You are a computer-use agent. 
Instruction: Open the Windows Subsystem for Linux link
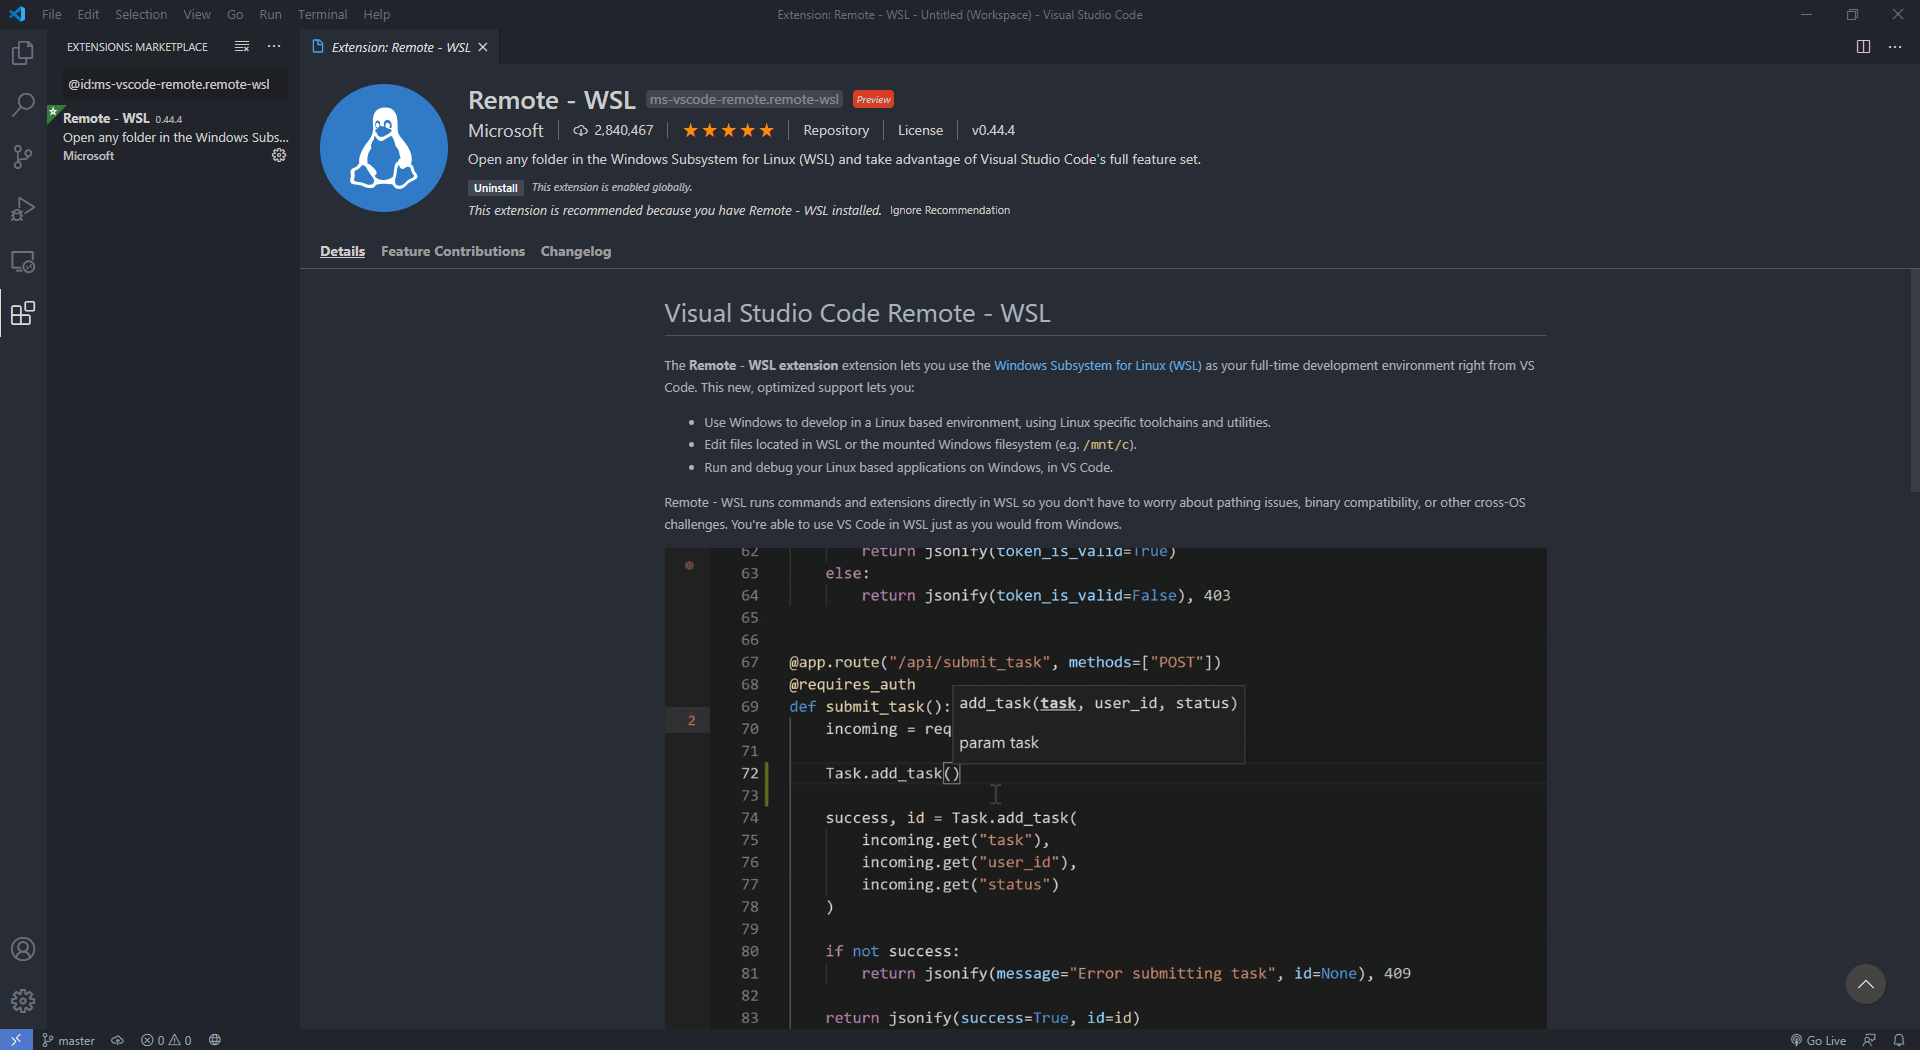tap(1097, 365)
